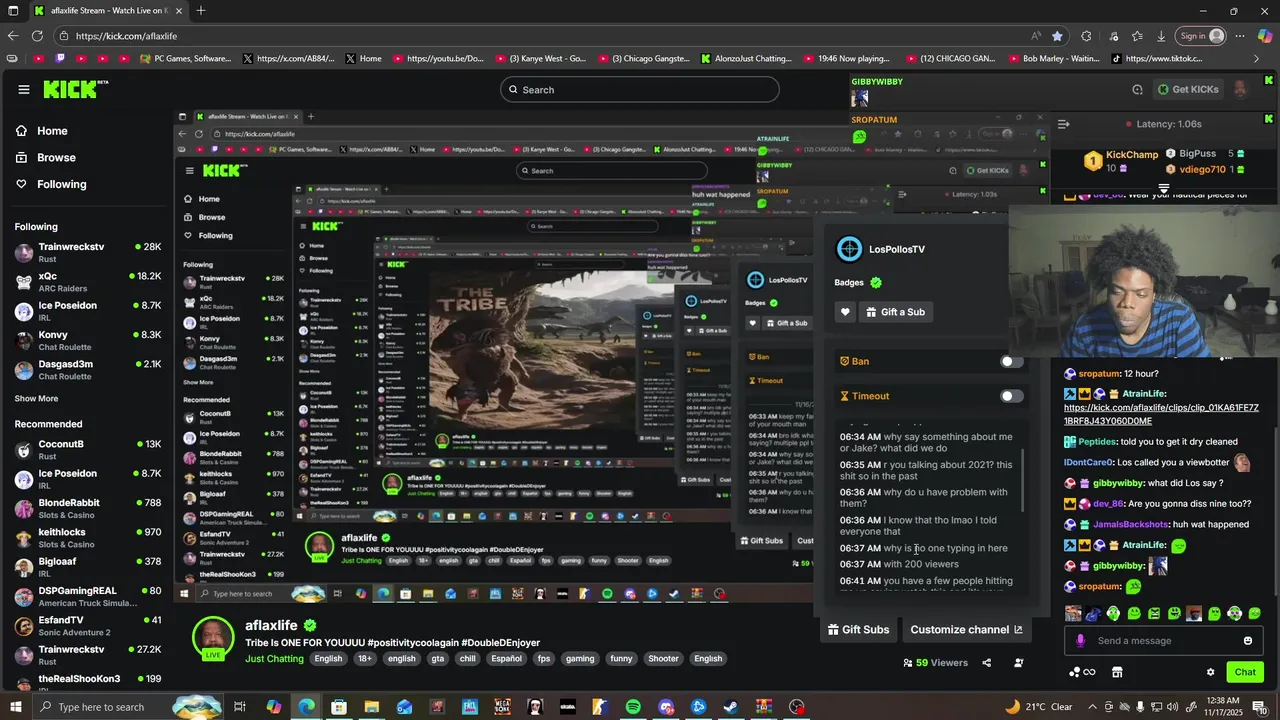This screenshot has height=720, width=1280.
Task: Click the Browse sidebar icon
Action: [22, 157]
